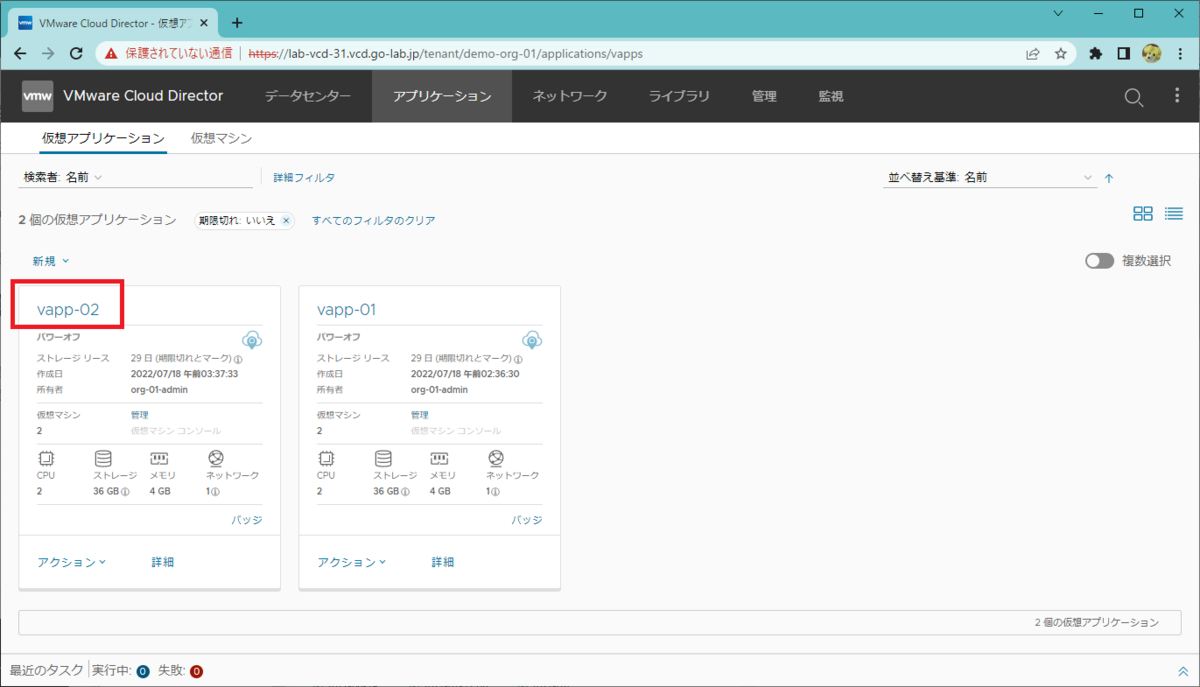Click the 失敗 task counter badge
This screenshot has height=687, width=1200.
point(197,671)
